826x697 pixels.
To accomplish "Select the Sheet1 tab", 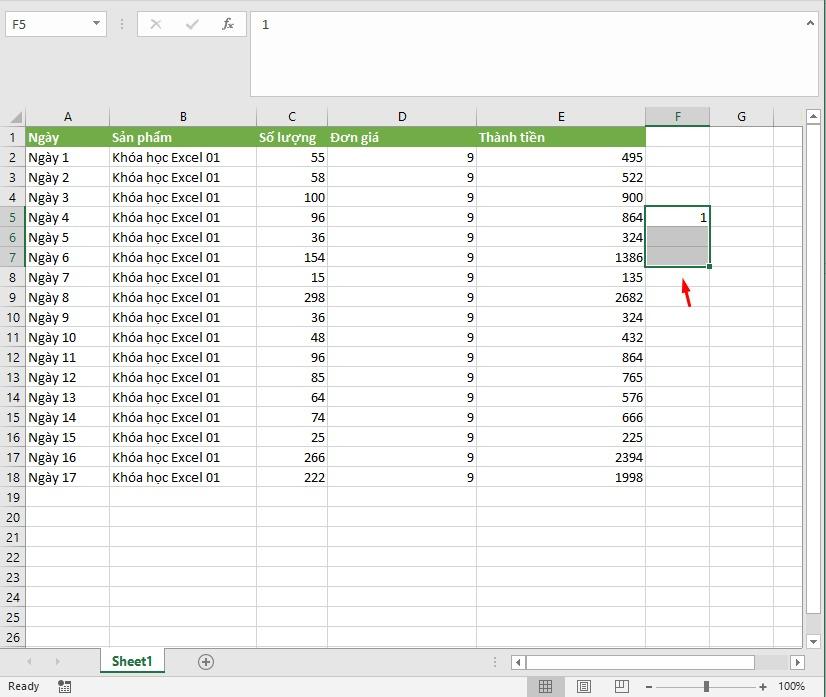I will coord(132,661).
